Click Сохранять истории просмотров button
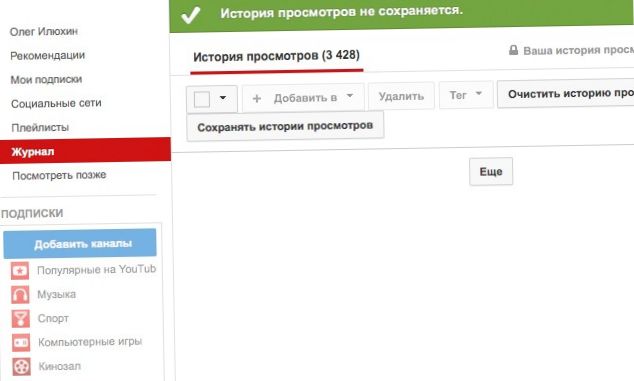634x381 pixels. point(285,126)
